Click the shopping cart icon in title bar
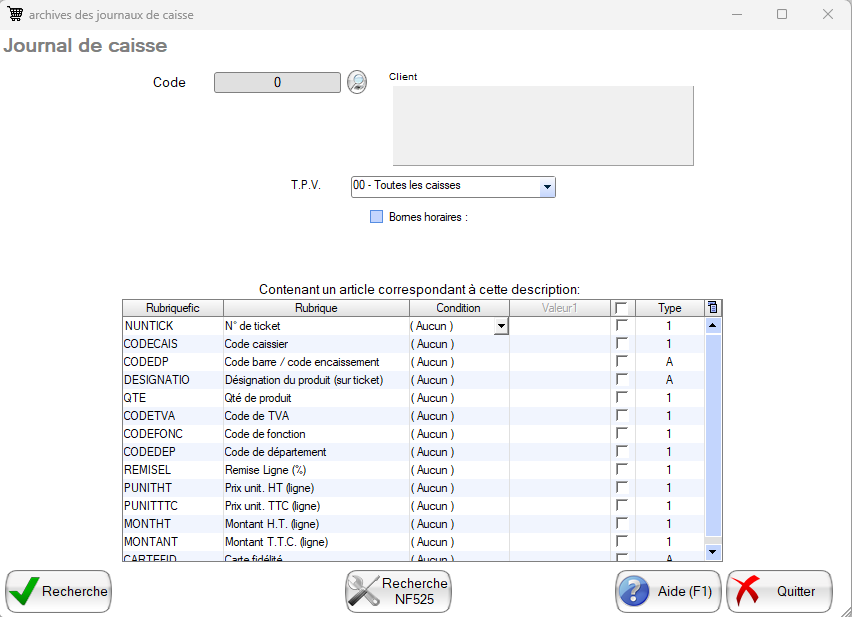The width and height of the screenshot is (852, 617). coord(16,15)
